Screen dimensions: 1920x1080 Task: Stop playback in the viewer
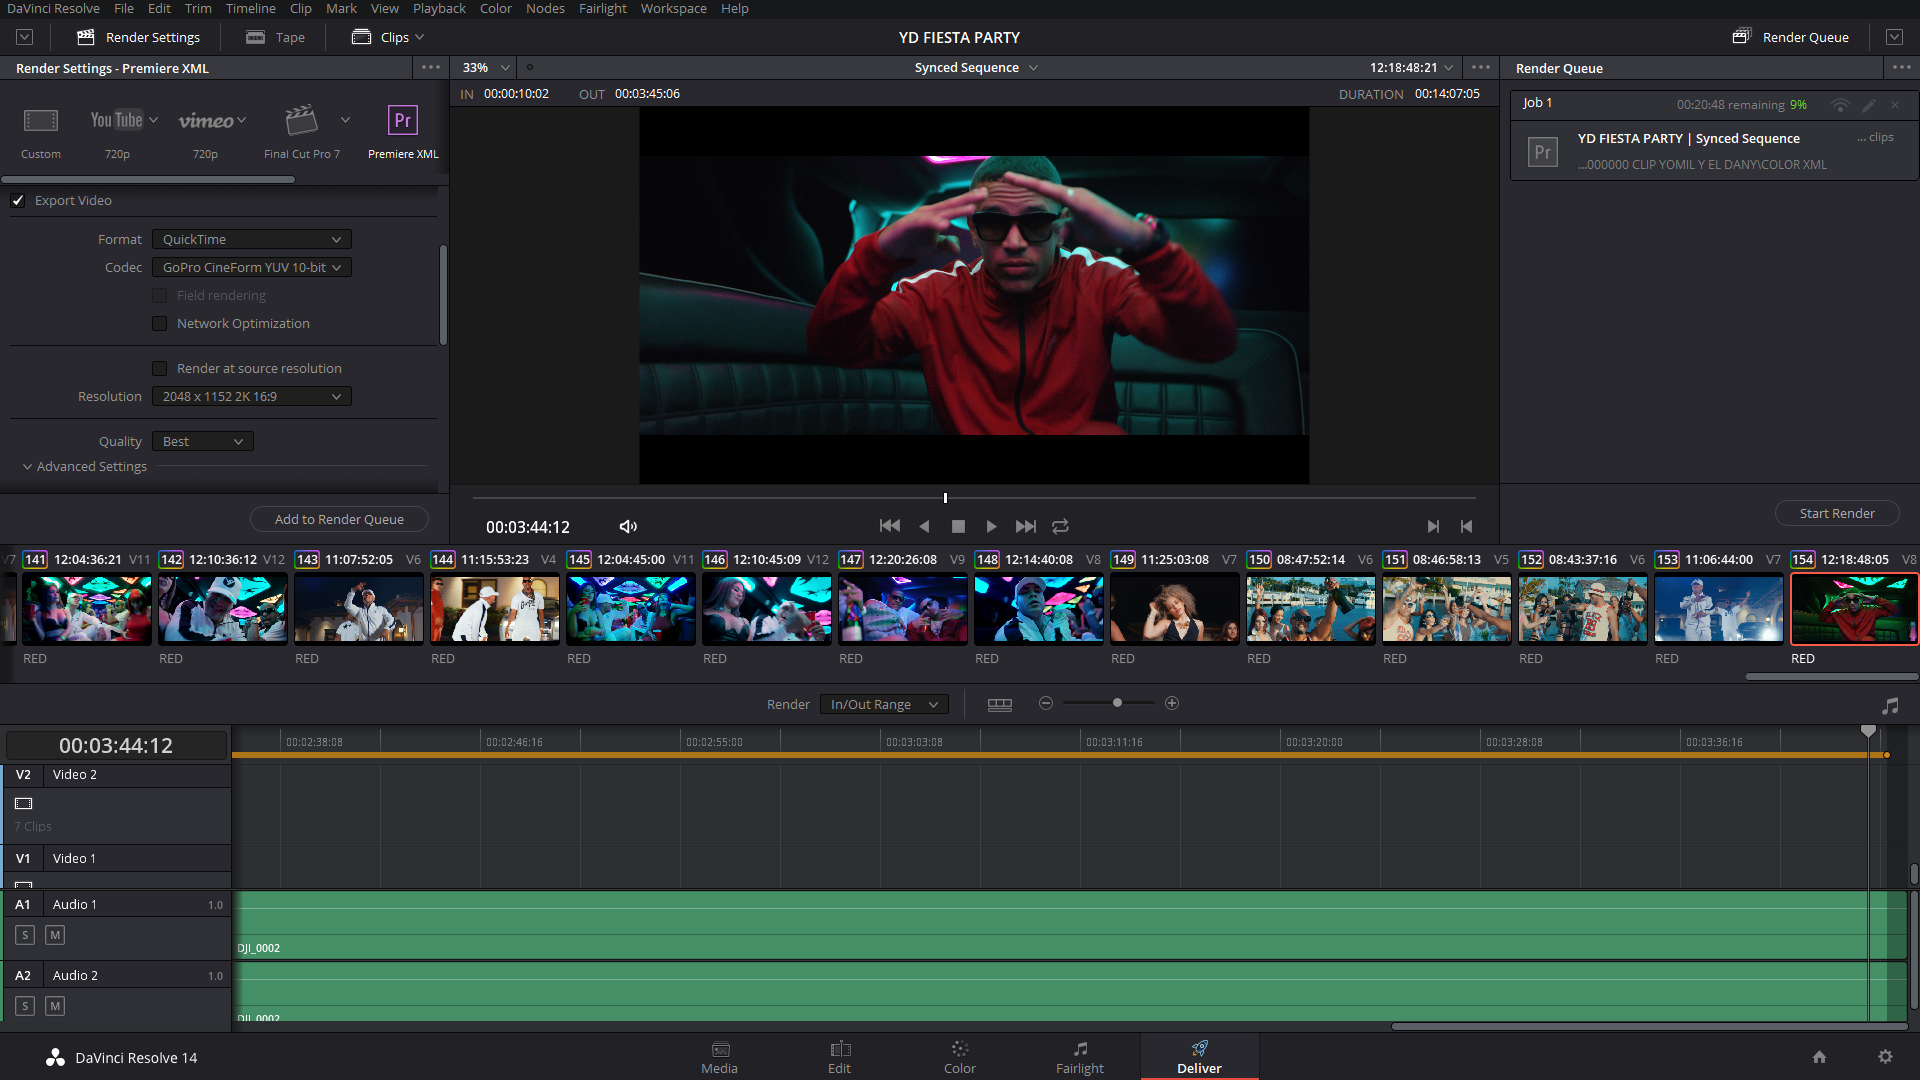(958, 526)
